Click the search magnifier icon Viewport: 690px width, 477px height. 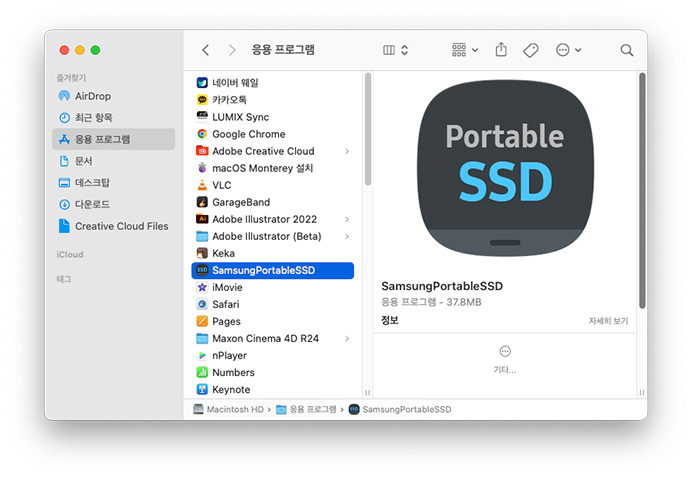(627, 50)
